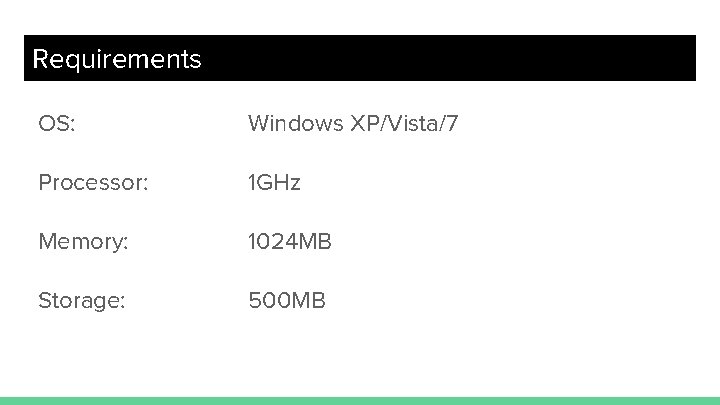Click the digit "7" ending the OS value
This screenshot has height=405, width=720.
point(453,124)
